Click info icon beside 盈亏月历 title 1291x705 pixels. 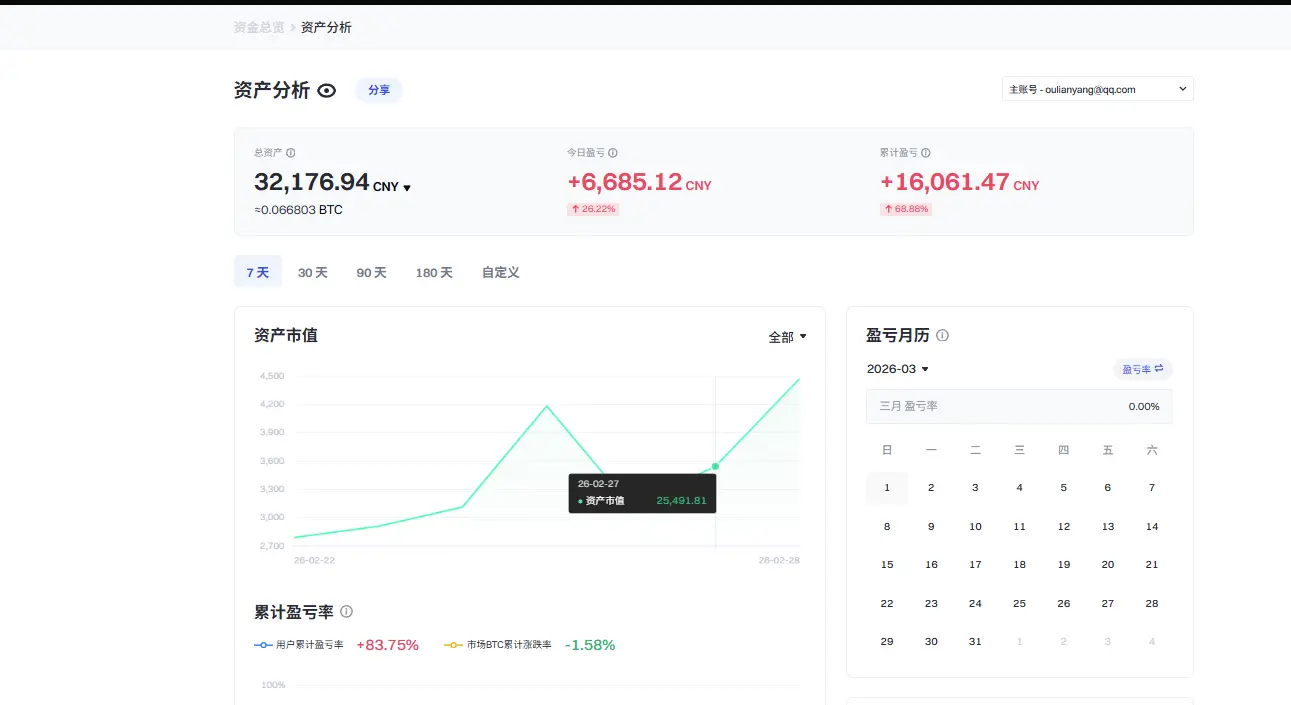[x=942, y=336]
